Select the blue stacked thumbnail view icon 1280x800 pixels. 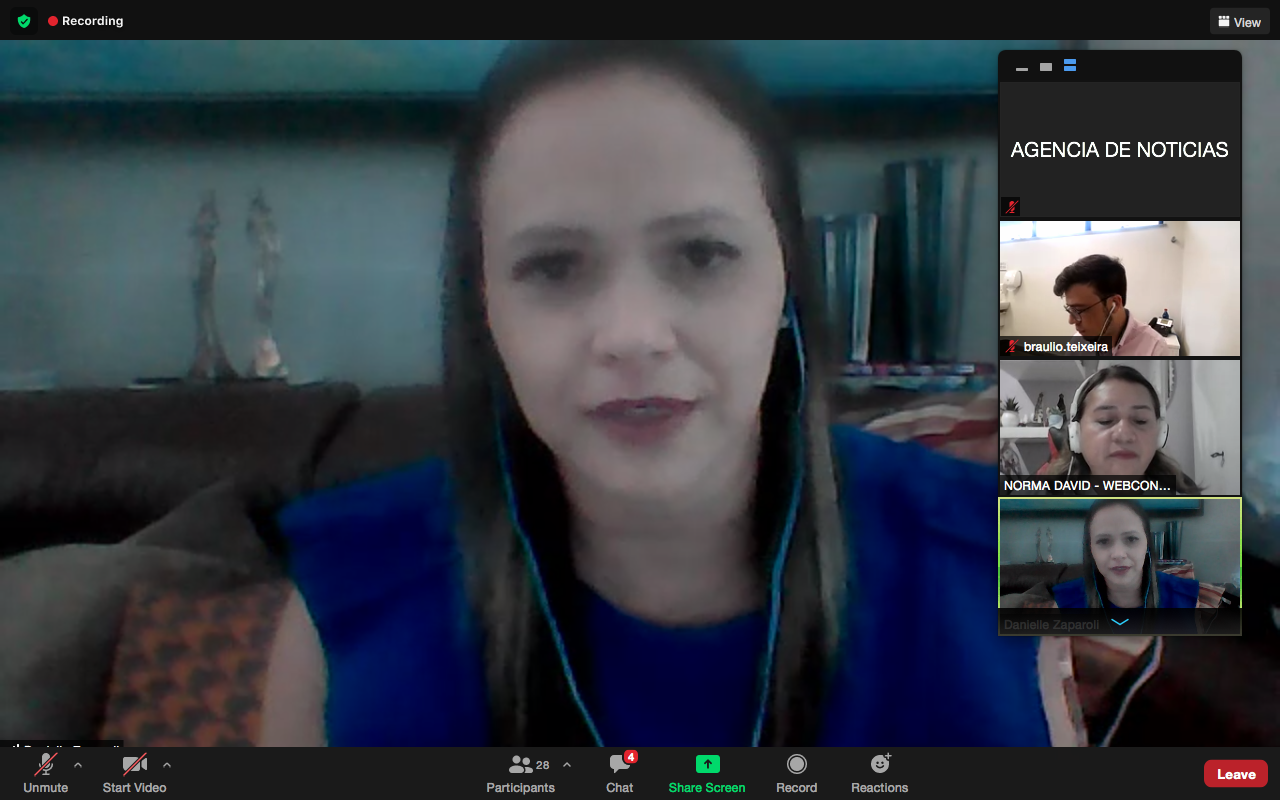pyautogui.click(x=1070, y=66)
